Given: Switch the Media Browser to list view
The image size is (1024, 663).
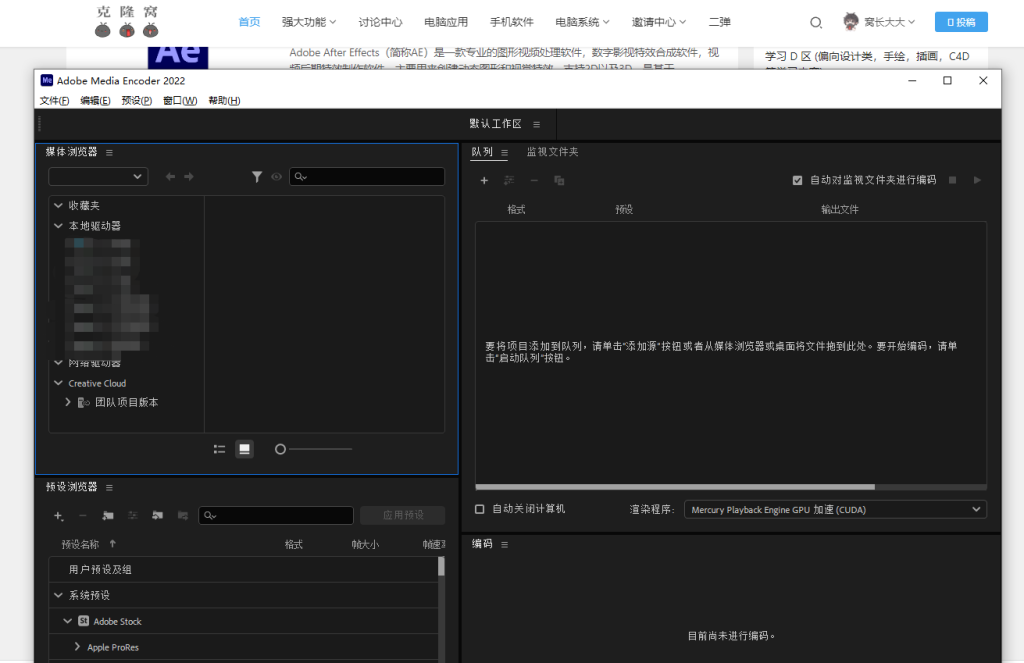Looking at the screenshot, I should tap(219, 449).
